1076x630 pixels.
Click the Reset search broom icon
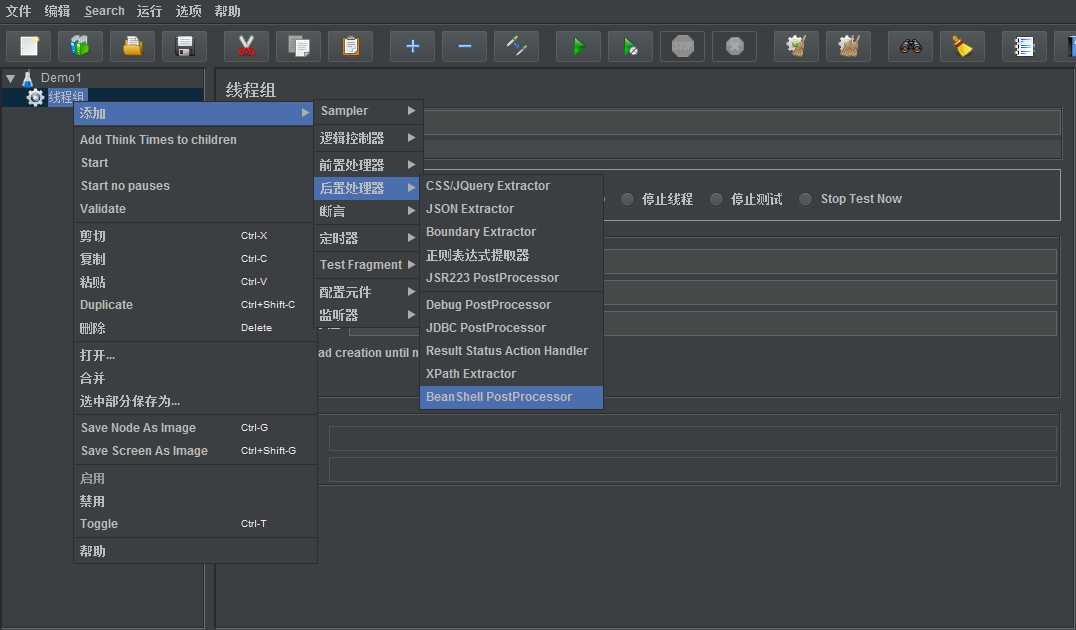pos(963,46)
